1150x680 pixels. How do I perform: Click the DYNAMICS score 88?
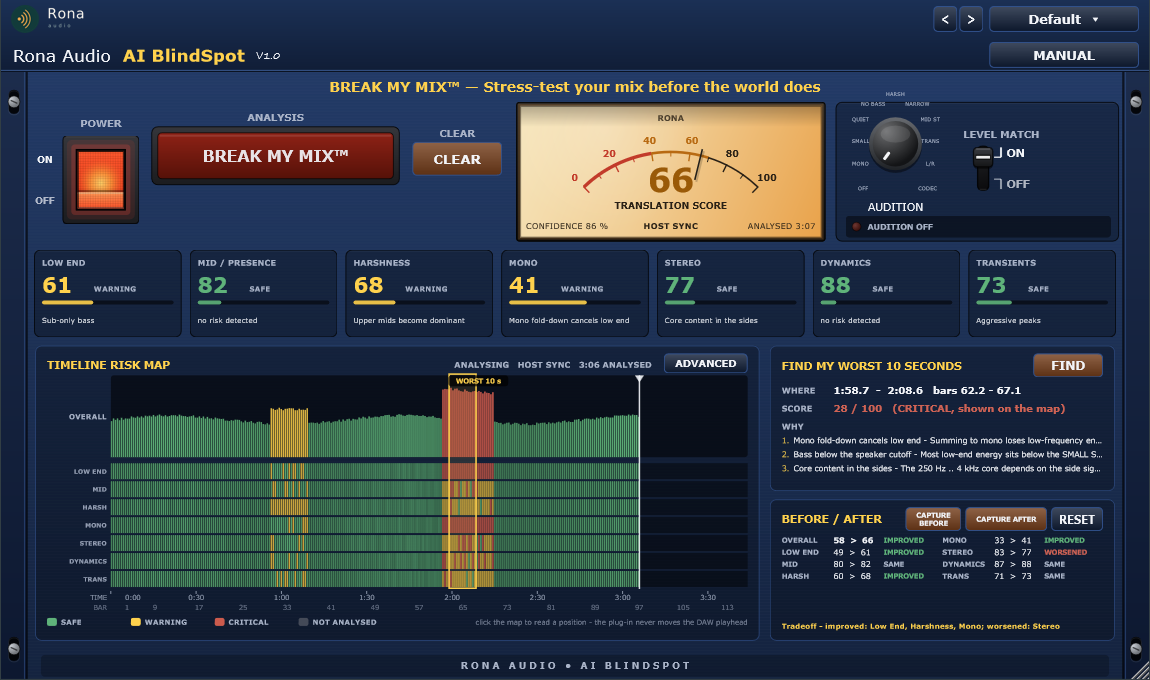pyautogui.click(x=835, y=285)
